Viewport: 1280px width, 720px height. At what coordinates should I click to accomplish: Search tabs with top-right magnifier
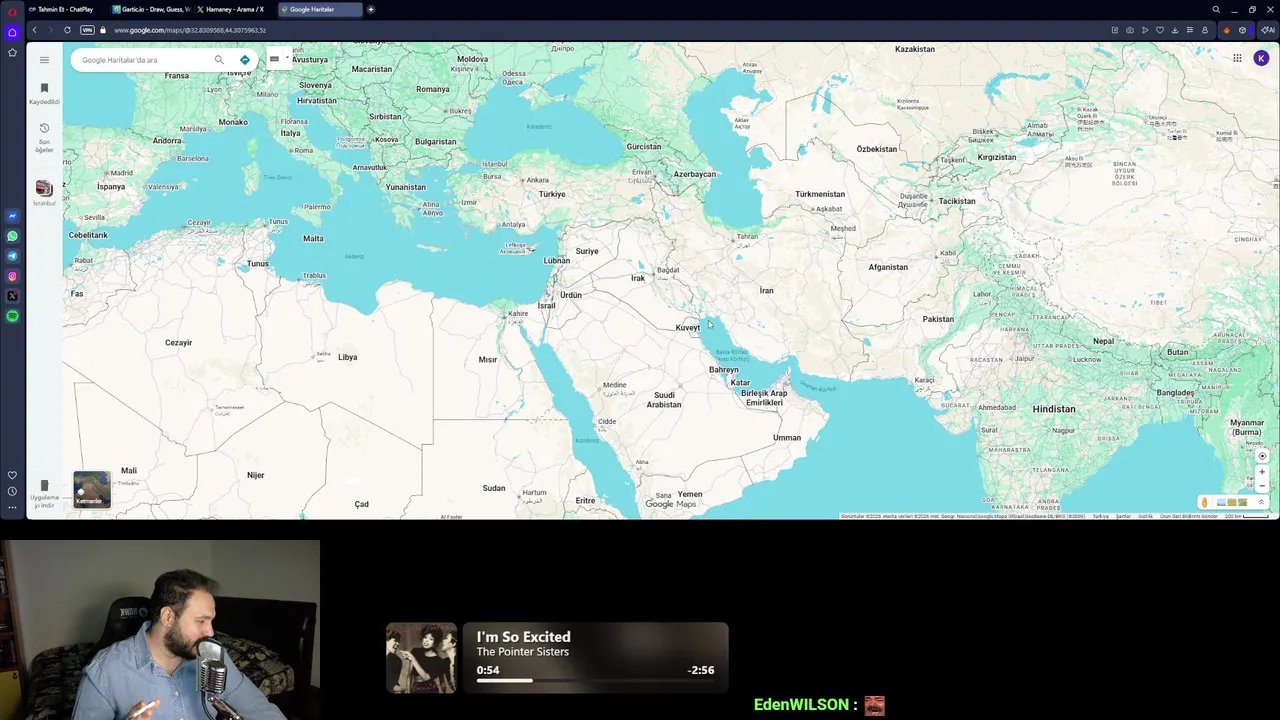[x=1216, y=9]
